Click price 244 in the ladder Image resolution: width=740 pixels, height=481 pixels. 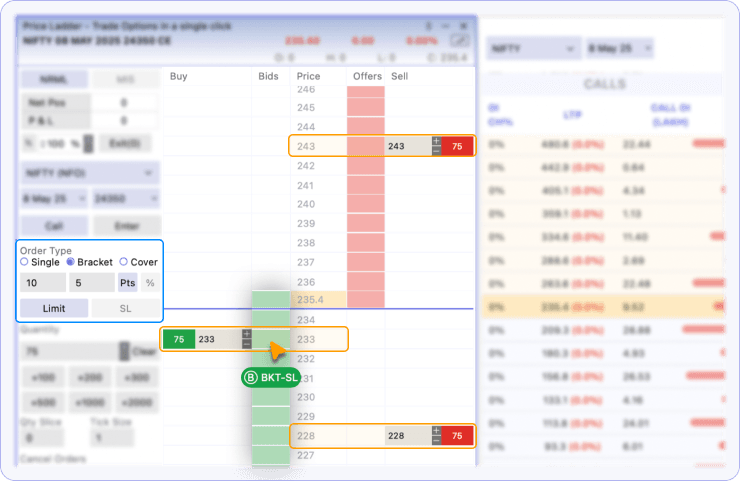point(306,127)
